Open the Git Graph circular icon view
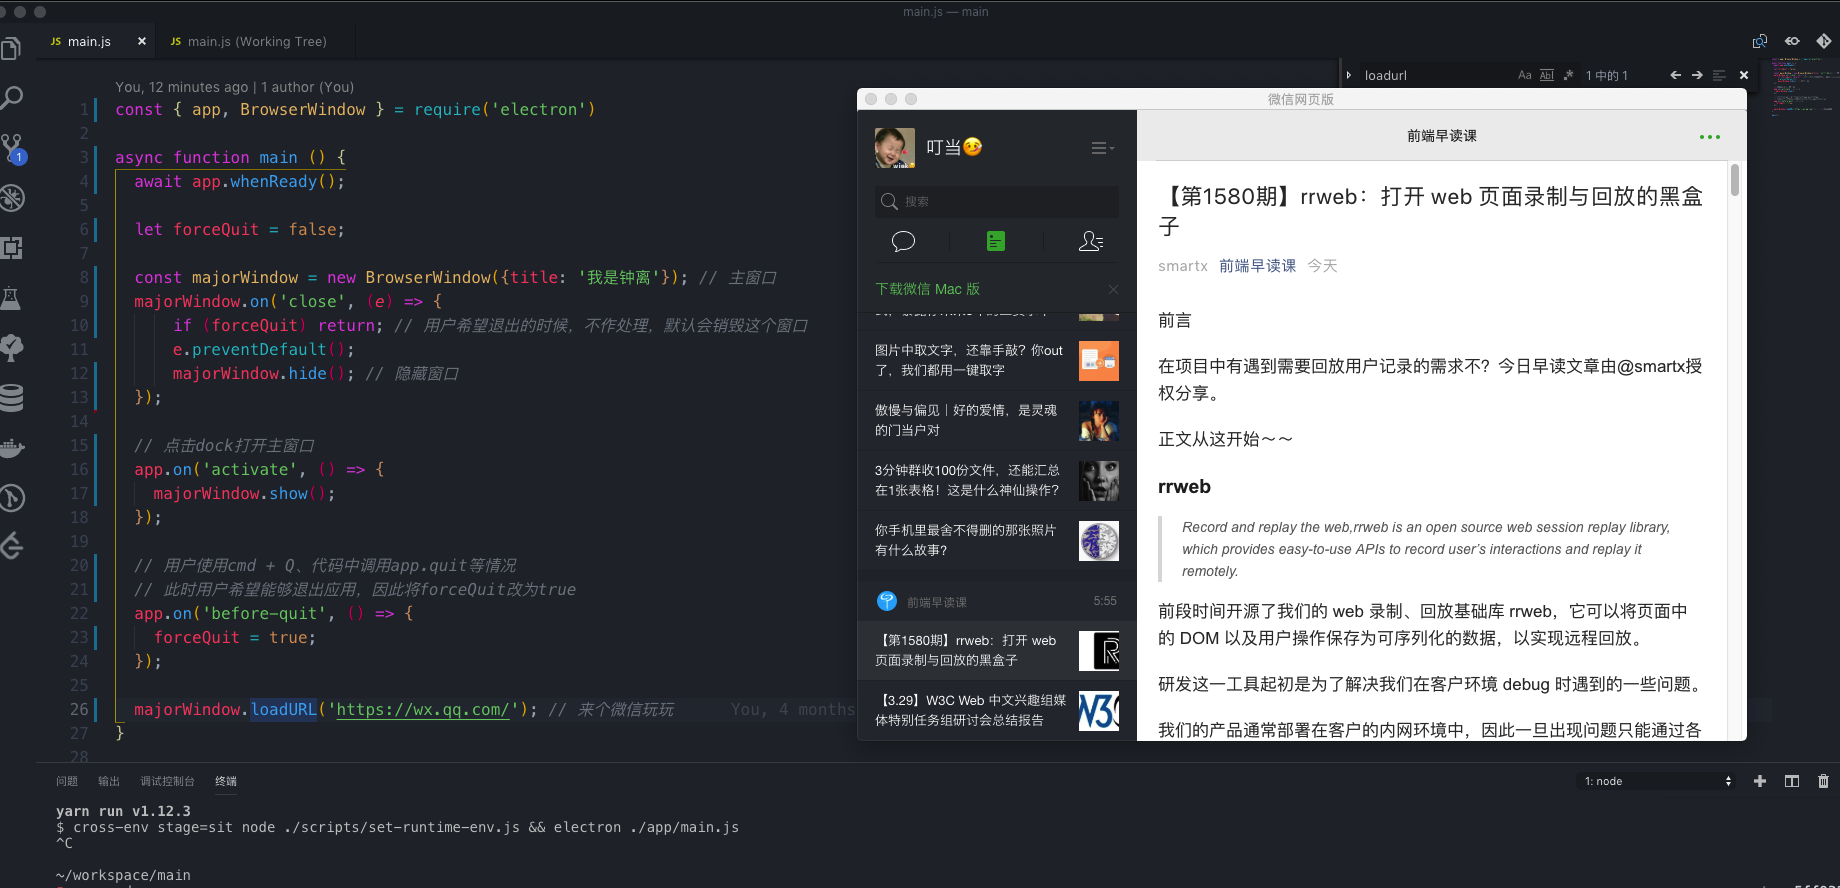 coord(11,497)
